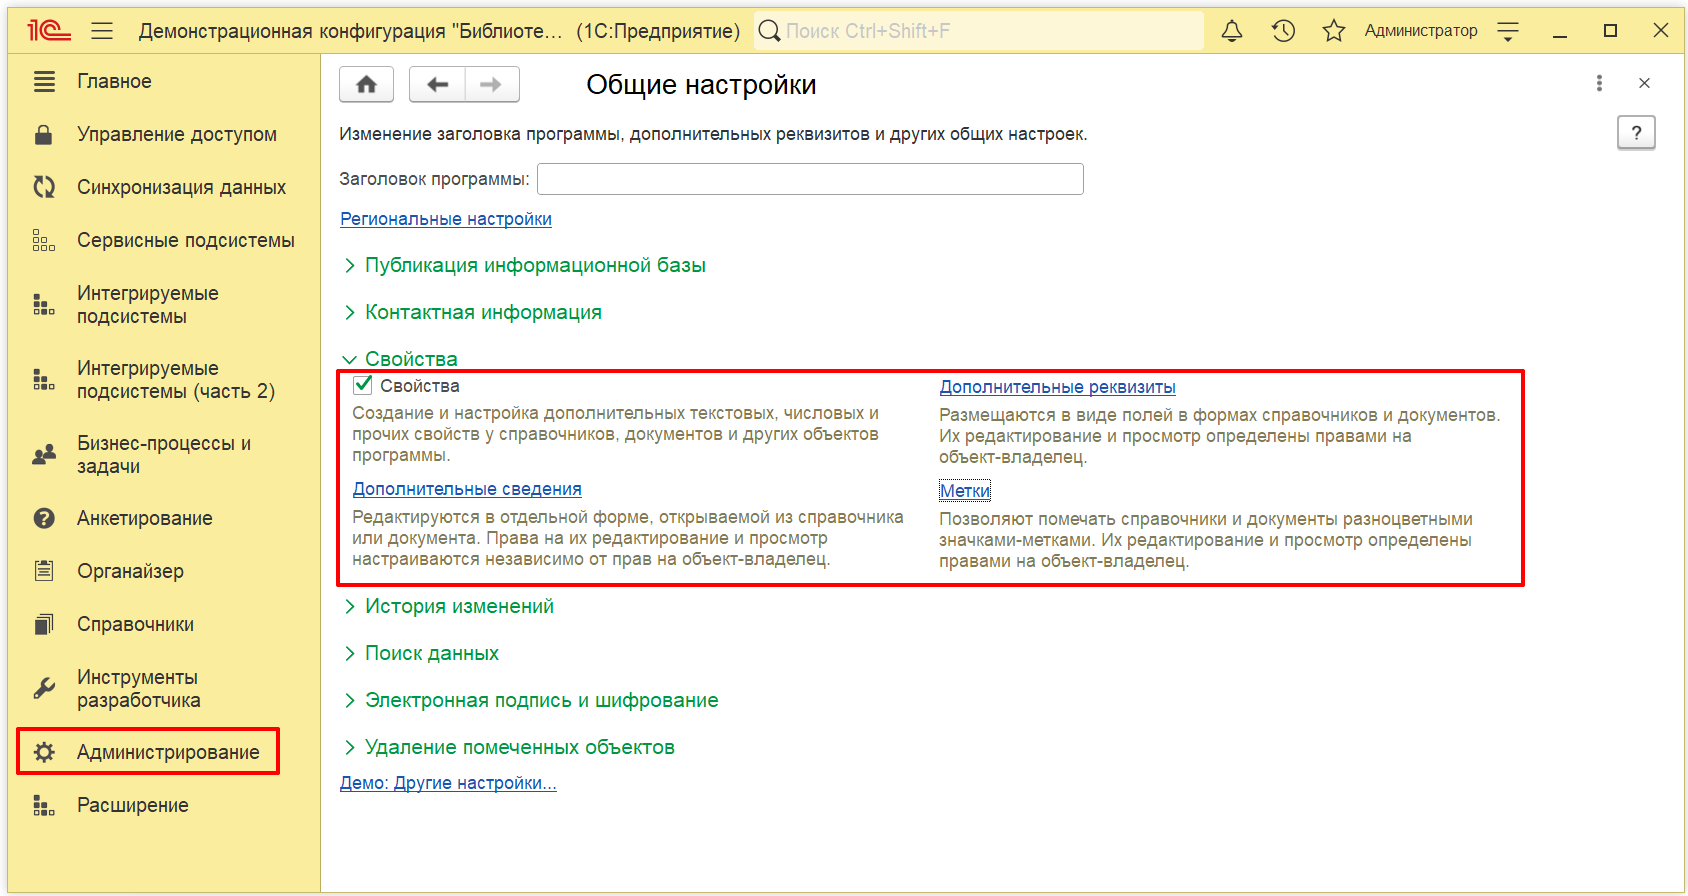Viewport: 1688px width, 896px height.
Task: Open help question mark button
Action: click(x=1636, y=132)
